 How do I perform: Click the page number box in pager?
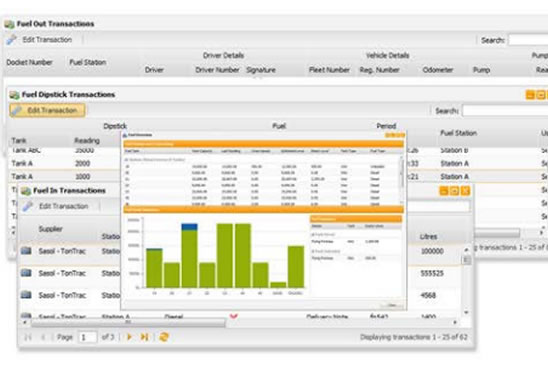(x=87, y=337)
